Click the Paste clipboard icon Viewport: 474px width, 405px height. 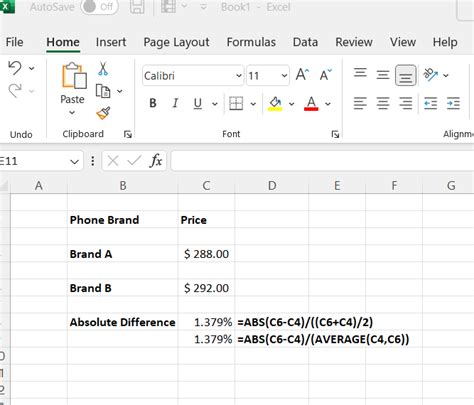click(73, 76)
